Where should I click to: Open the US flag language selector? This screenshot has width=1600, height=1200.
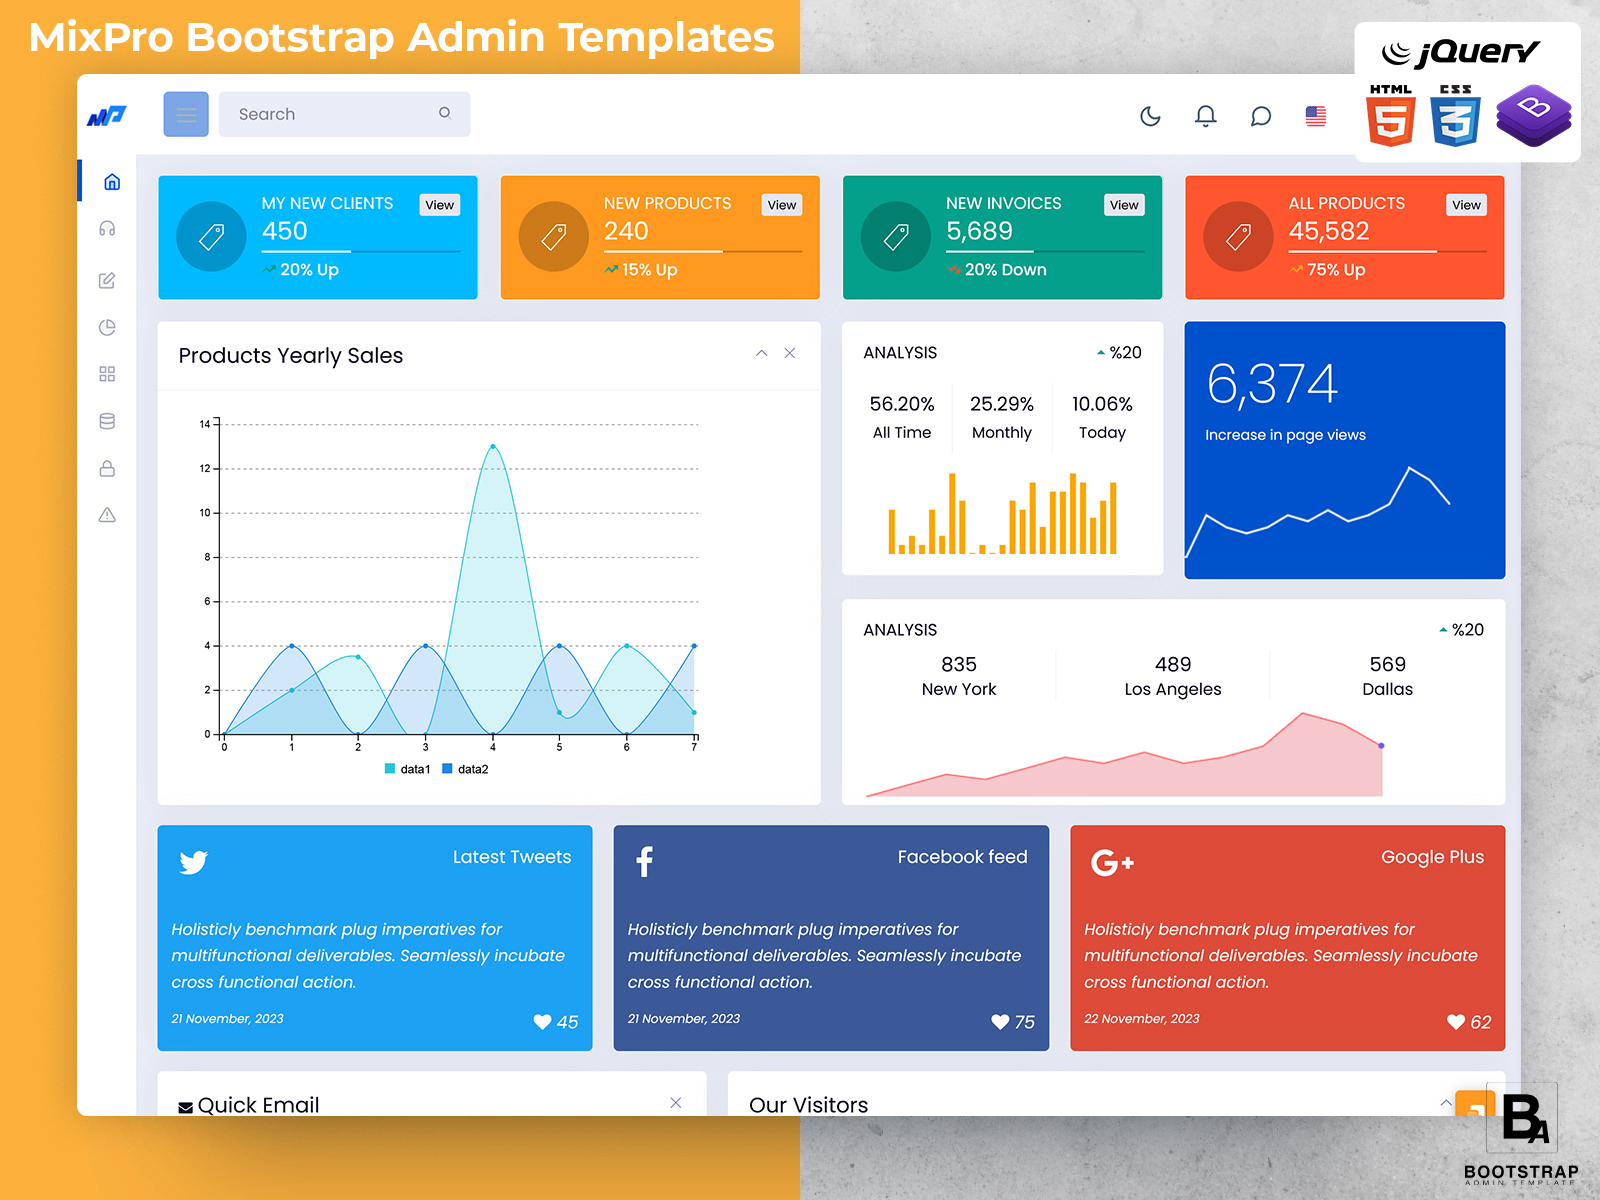1316,116
